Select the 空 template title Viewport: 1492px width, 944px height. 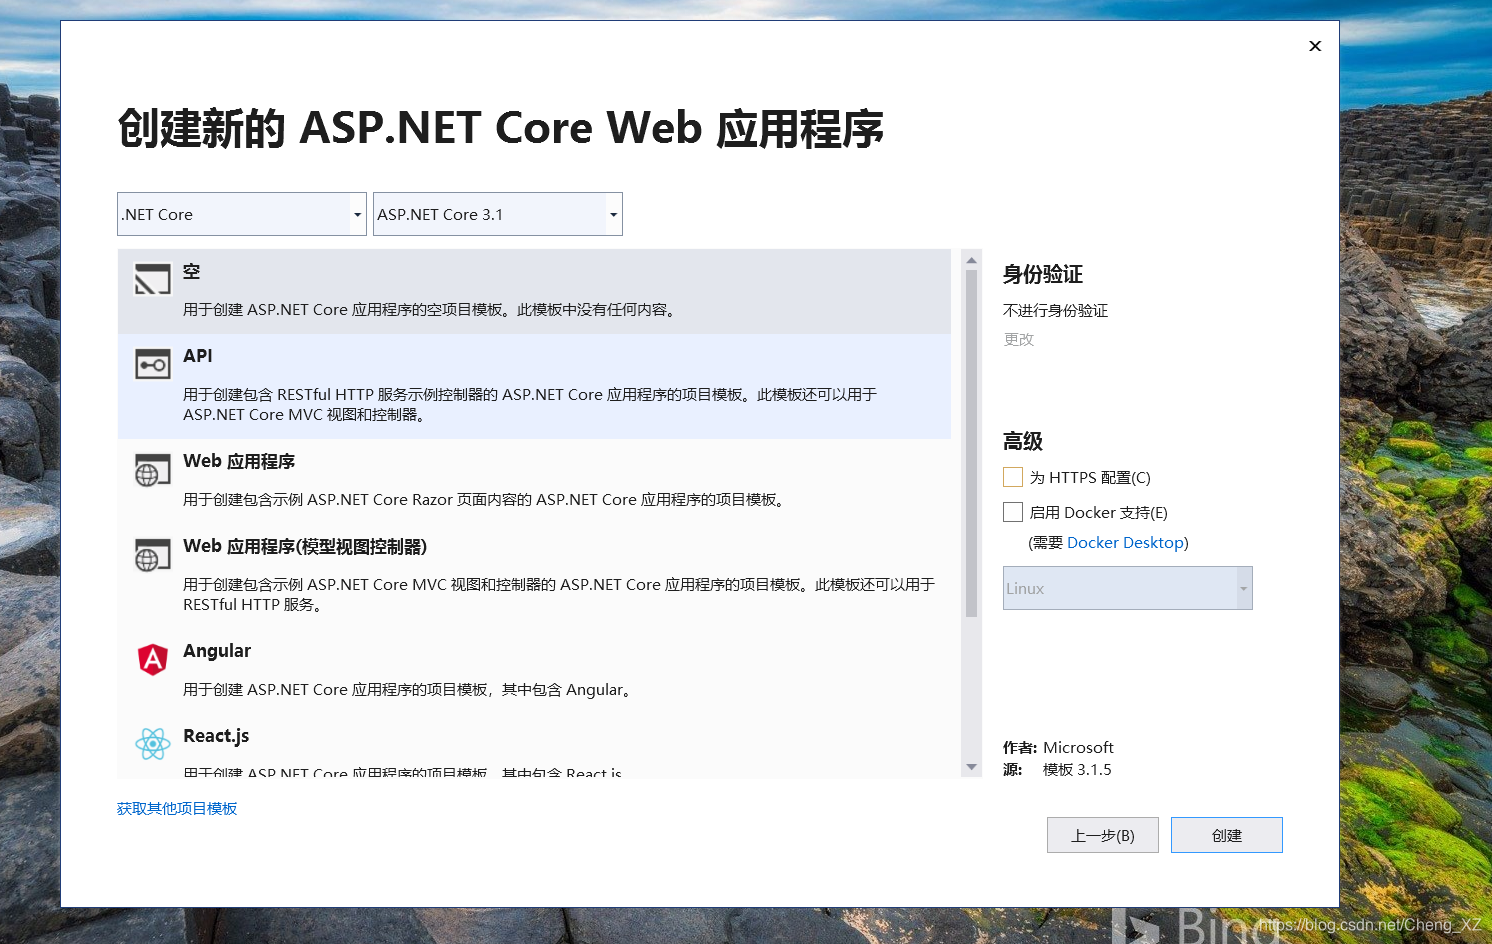pyautogui.click(x=192, y=271)
